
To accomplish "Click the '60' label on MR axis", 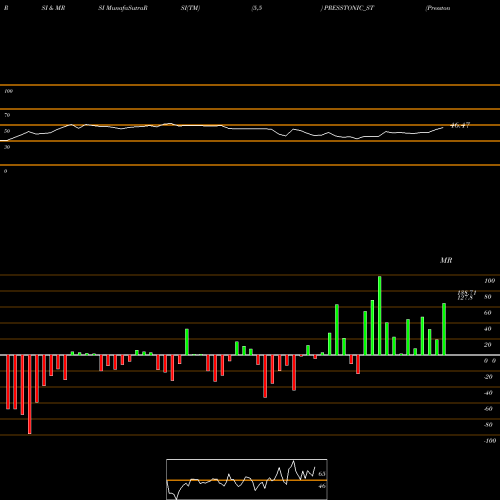I will [x=488, y=313].
